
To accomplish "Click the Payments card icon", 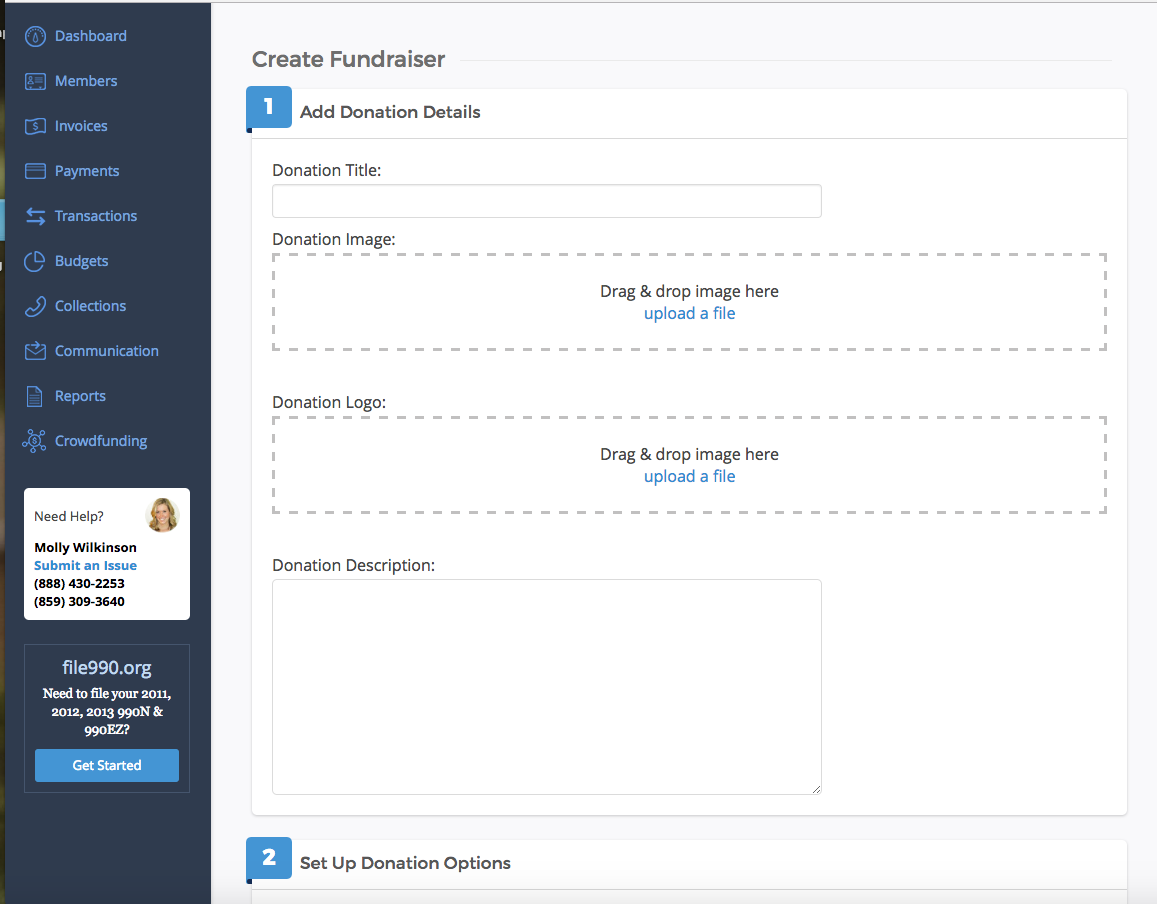I will pyautogui.click(x=35, y=171).
